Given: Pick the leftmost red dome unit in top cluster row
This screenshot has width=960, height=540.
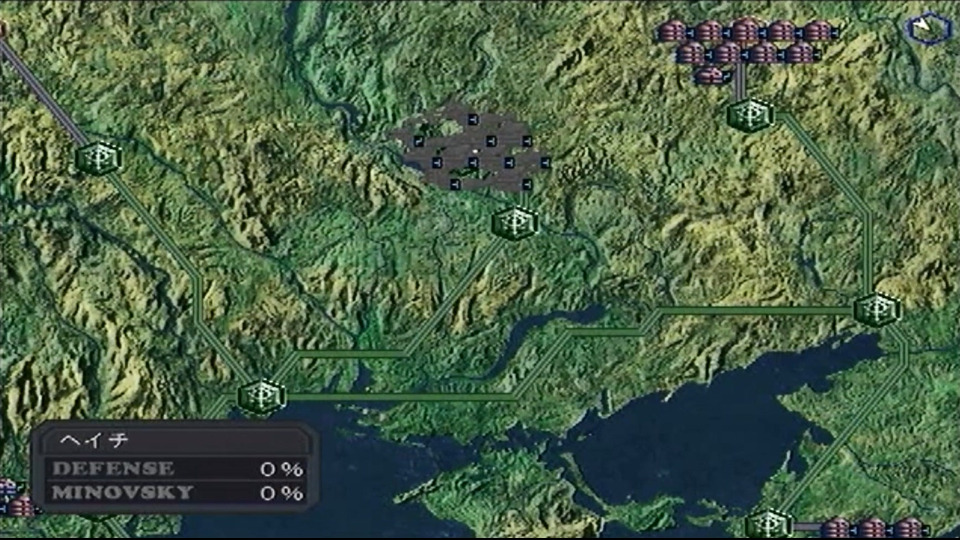Looking at the screenshot, I should click(x=672, y=31).
